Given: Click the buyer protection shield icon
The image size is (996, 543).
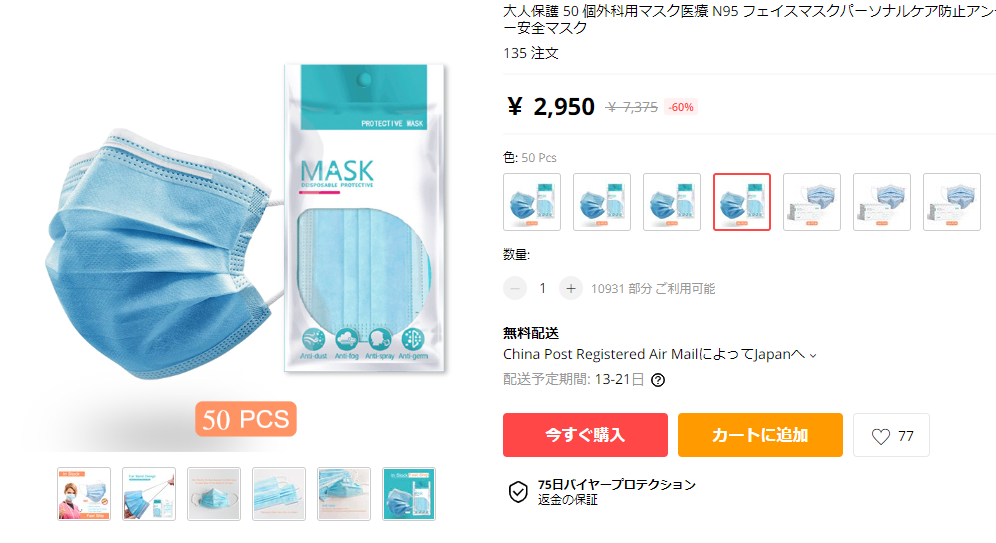Looking at the screenshot, I should point(518,492).
